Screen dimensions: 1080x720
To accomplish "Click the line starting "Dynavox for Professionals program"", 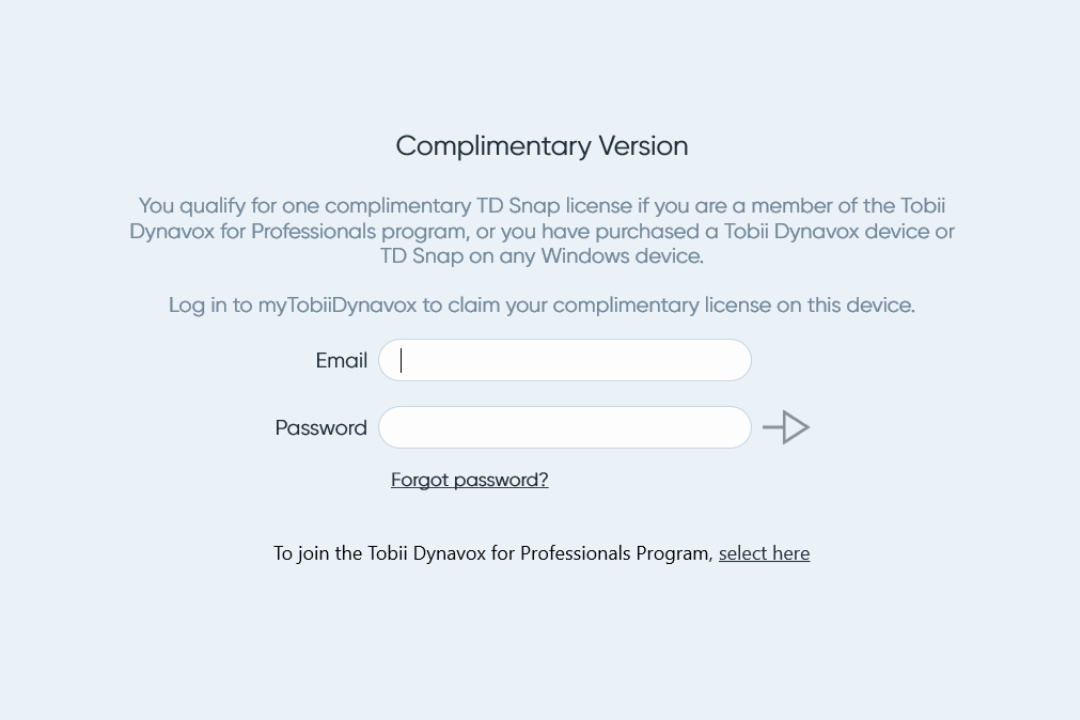I will click(541, 231).
